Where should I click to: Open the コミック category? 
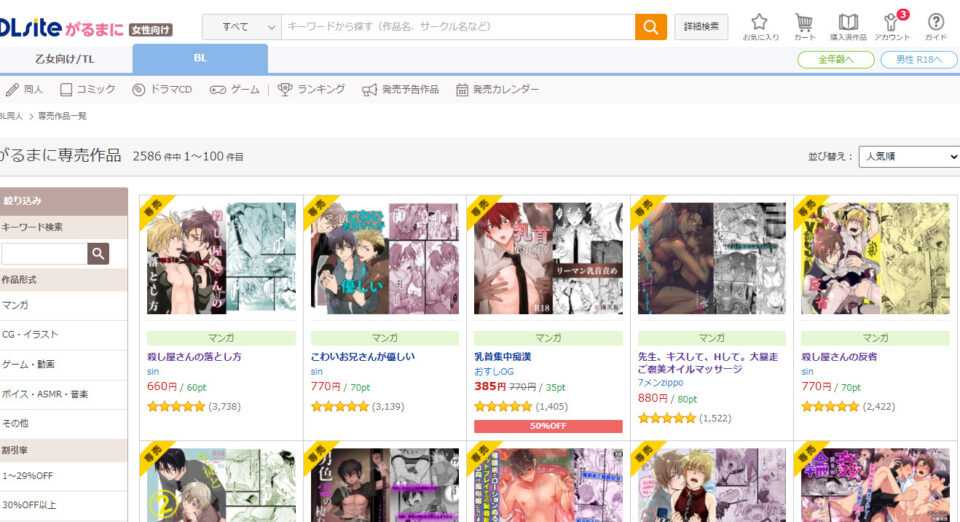pos(88,89)
